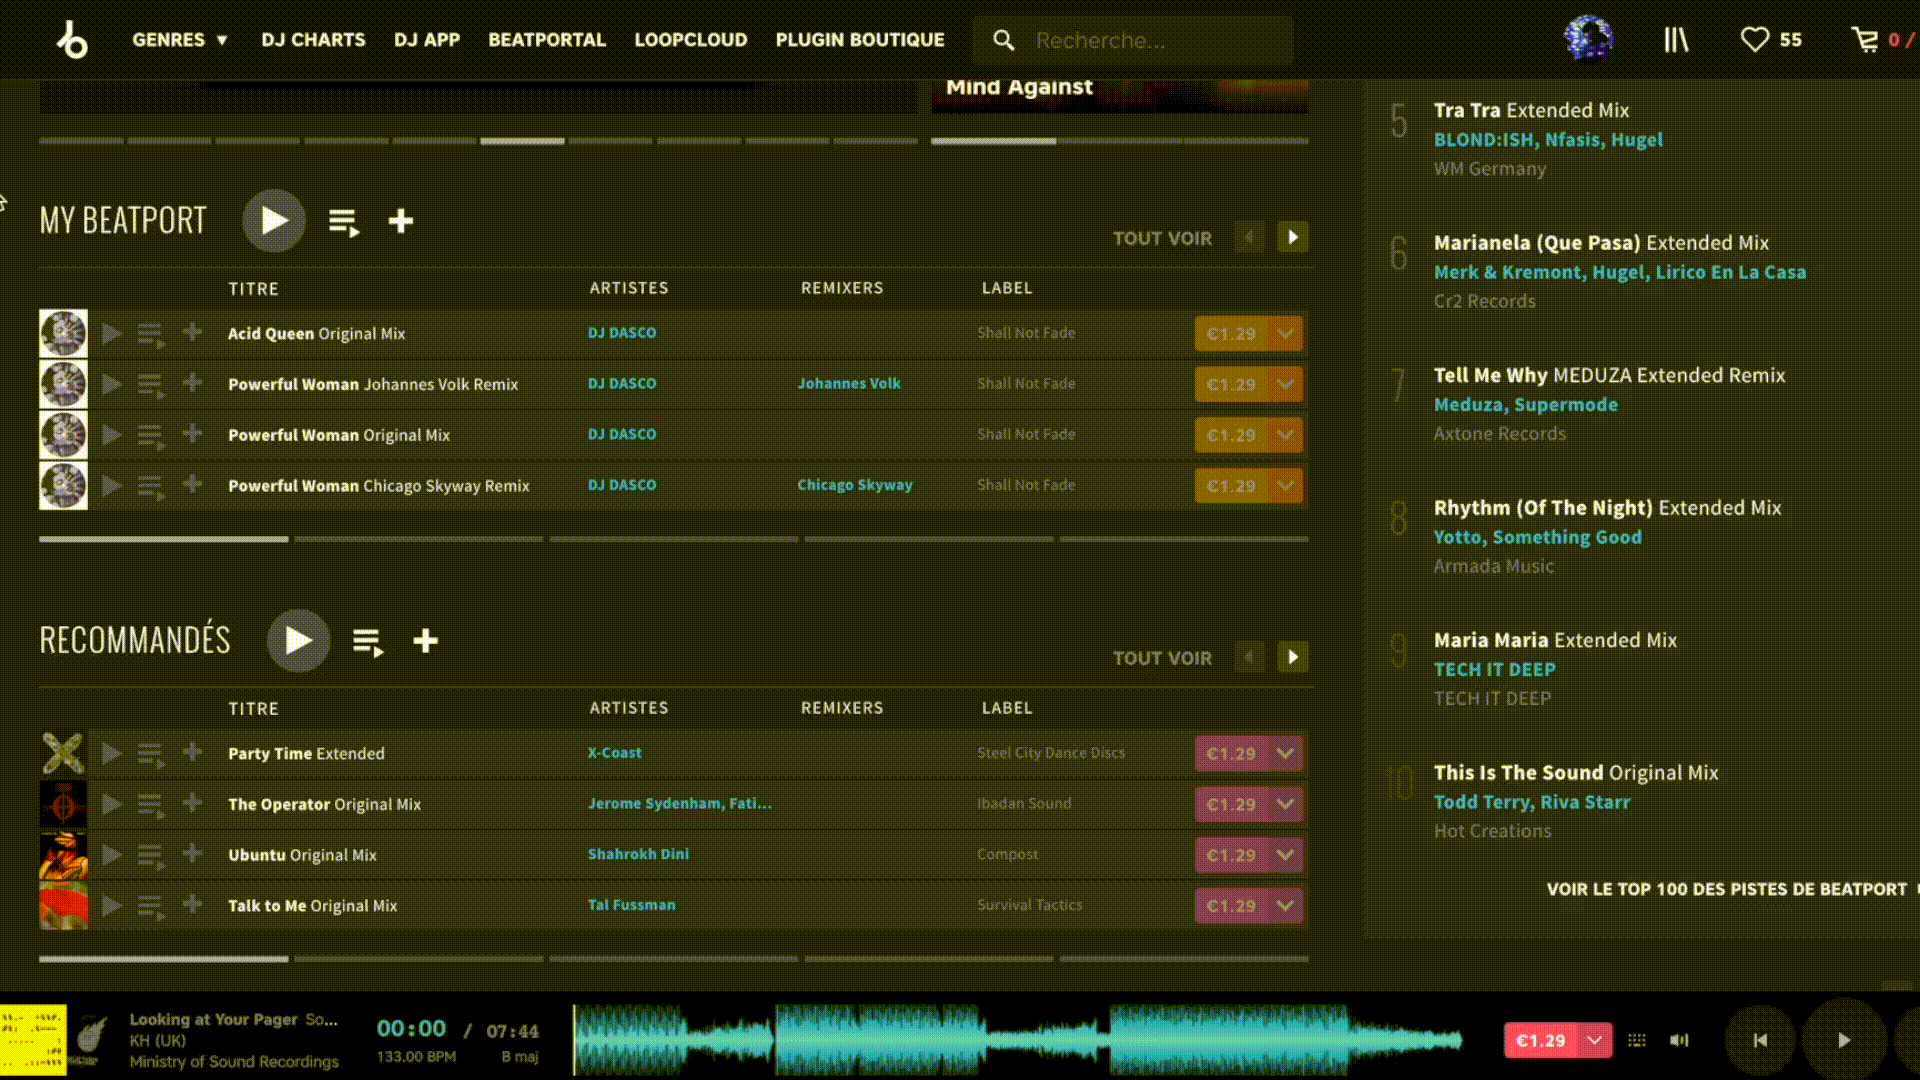Click the search magnifier icon

(1003, 40)
